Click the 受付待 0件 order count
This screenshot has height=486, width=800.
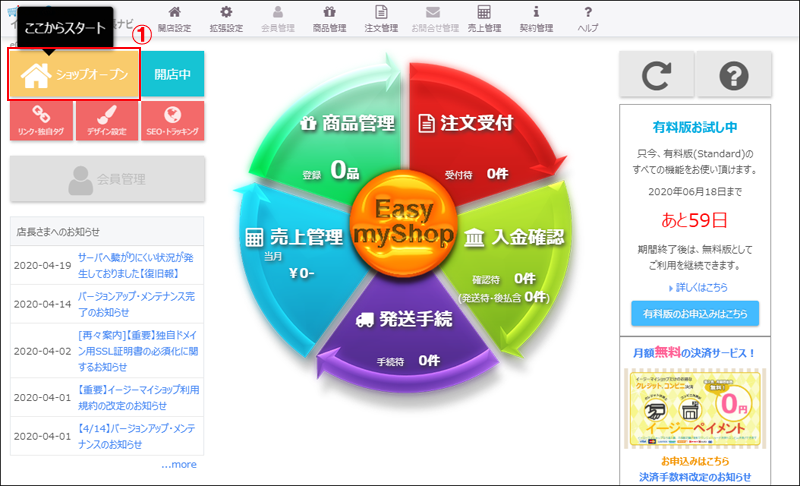476,174
